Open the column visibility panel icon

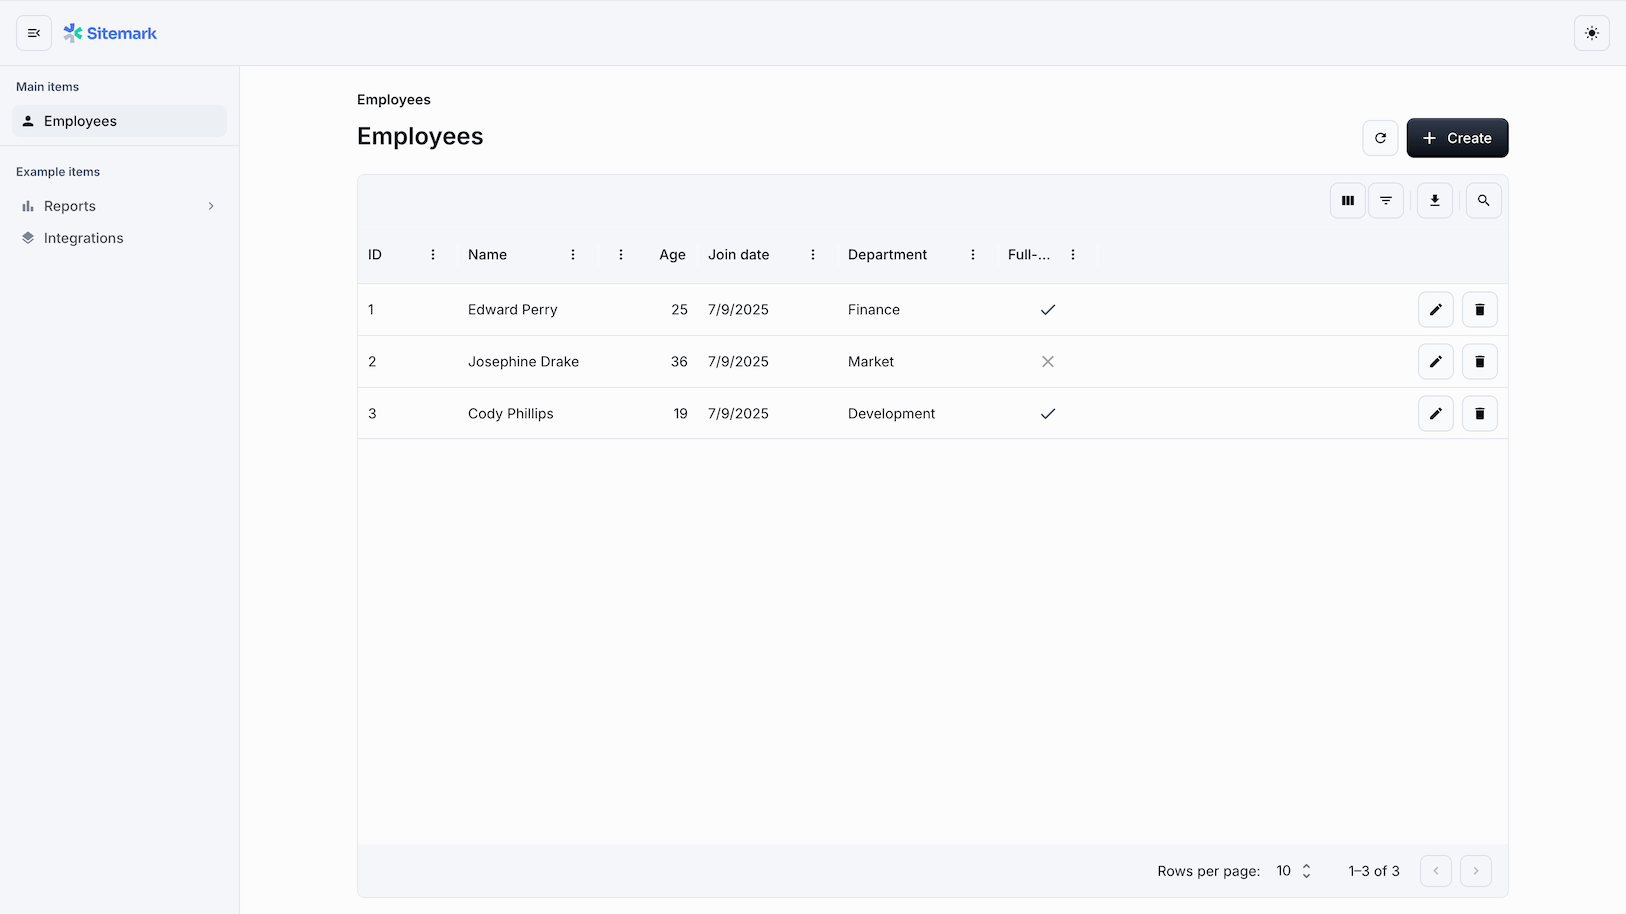tap(1347, 200)
